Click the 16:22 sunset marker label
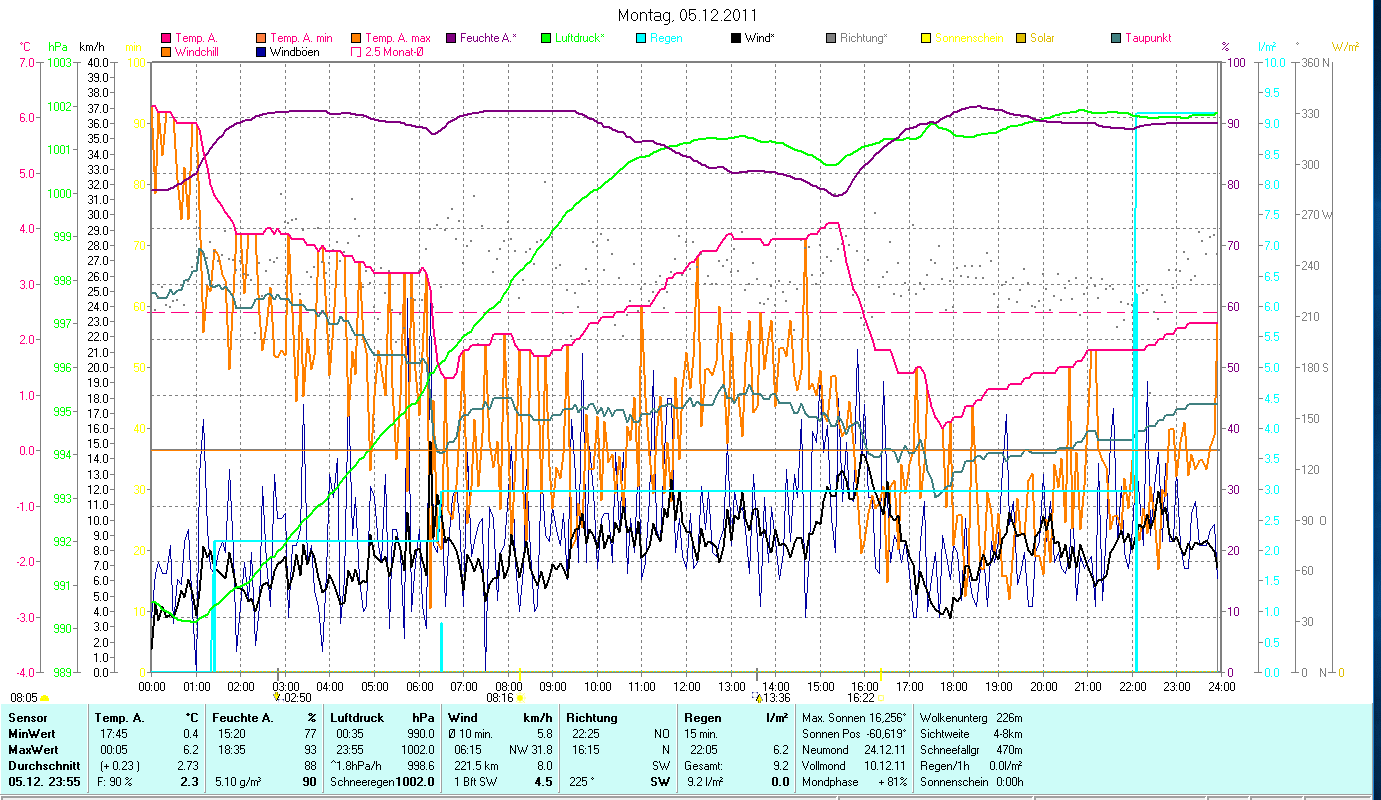This screenshot has width=1381, height=800. [x=861, y=698]
